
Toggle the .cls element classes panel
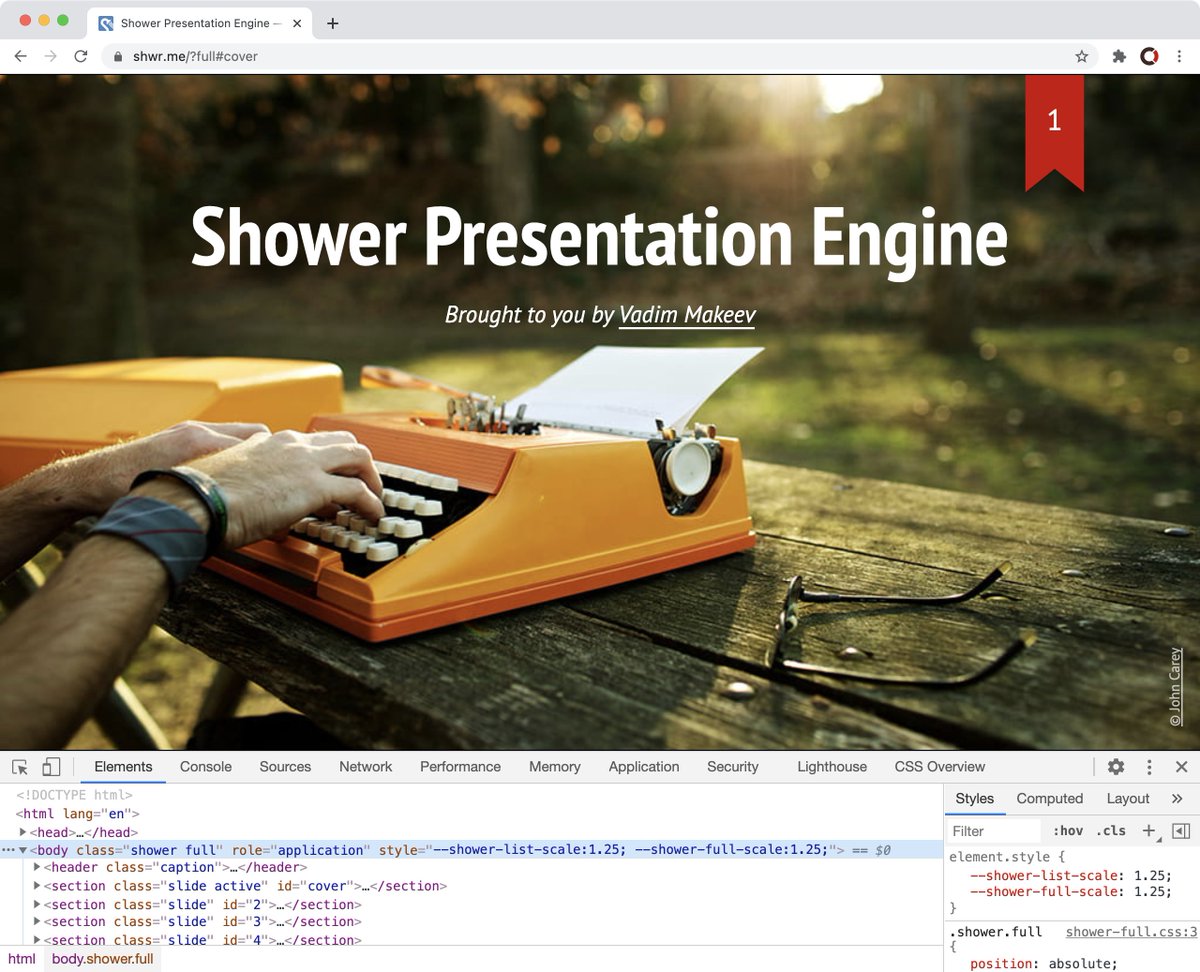click(x=1111, y=831)
